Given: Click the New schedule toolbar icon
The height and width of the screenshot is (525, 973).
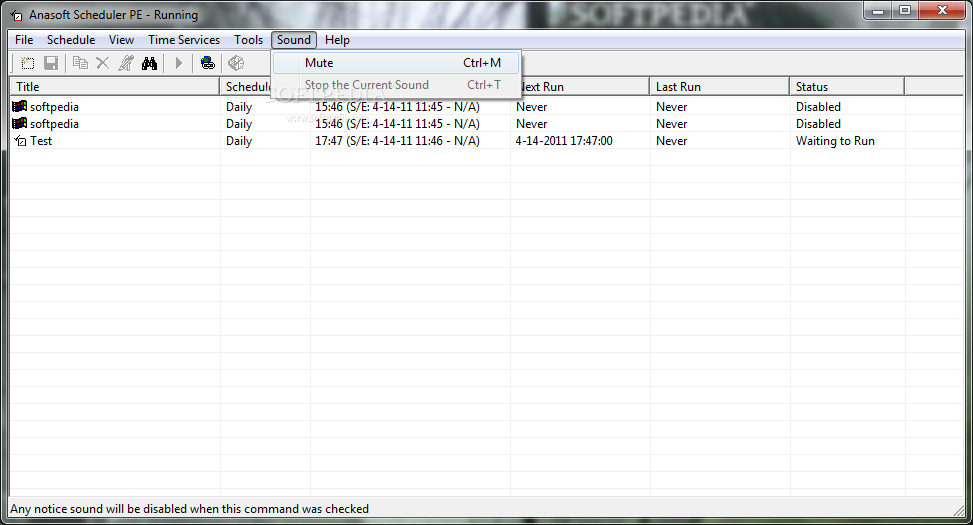Looking at the screenshot, I should pyautogui.click(x=28, y=63).
